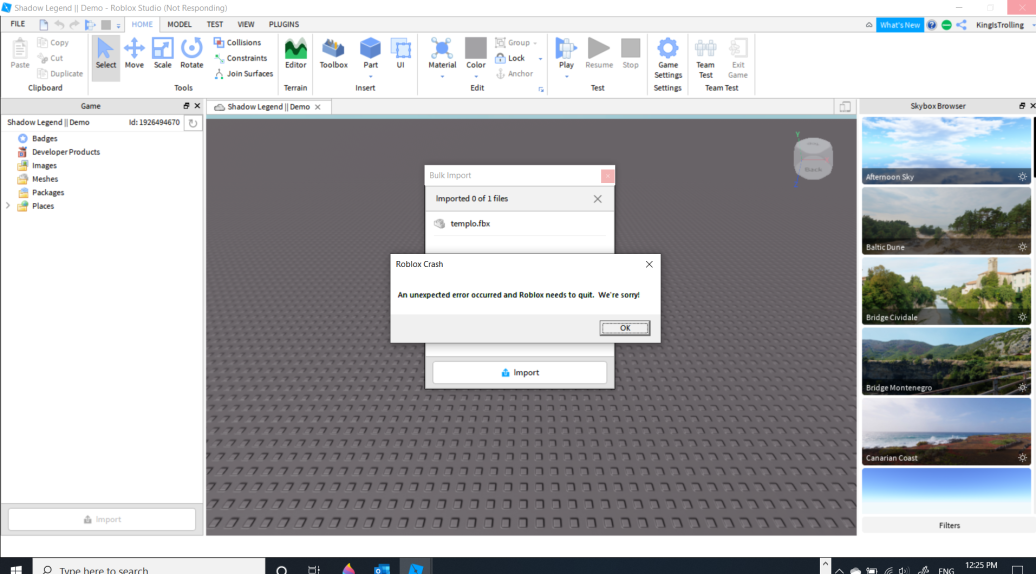Expand the Play dropdown arrow
Screen dimensions: 1036x574
click(566, 76)
